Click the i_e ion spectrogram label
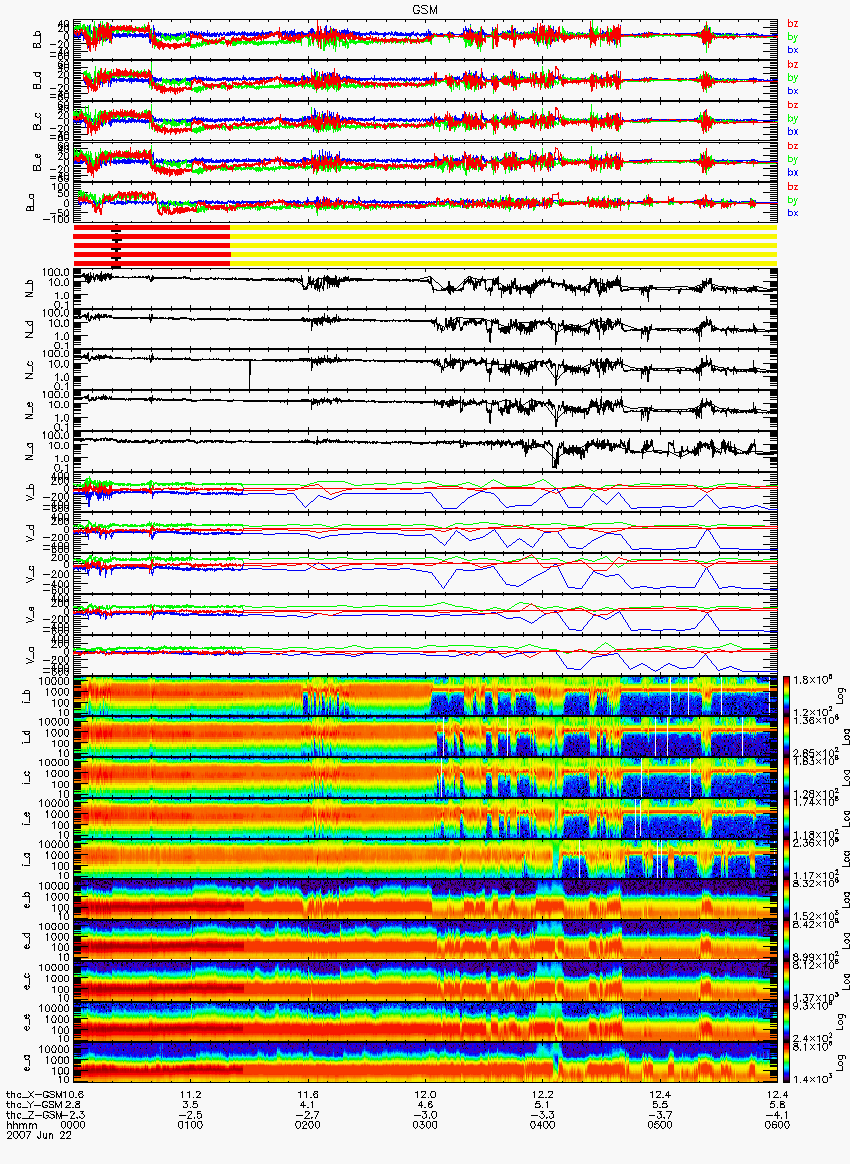This screenshot has height=1164, width=850. (24, 819)
